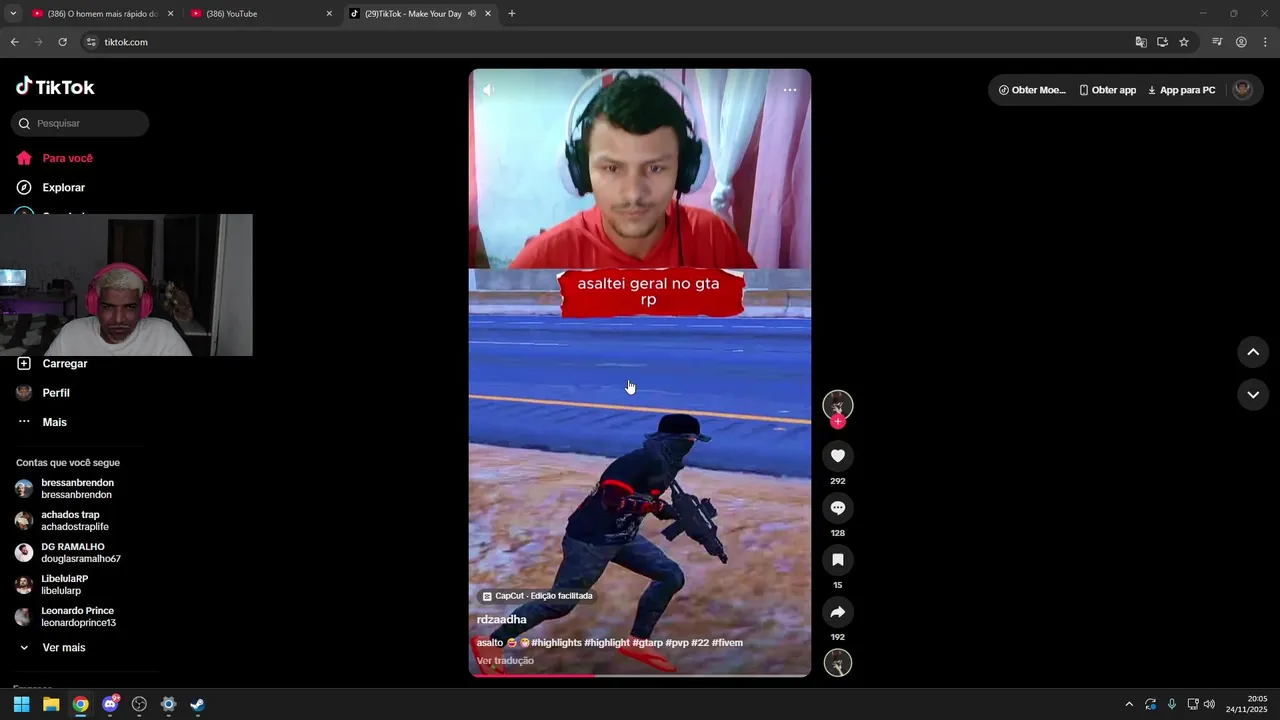
Task: Bookmark the video to favorites
Action: 838,560
